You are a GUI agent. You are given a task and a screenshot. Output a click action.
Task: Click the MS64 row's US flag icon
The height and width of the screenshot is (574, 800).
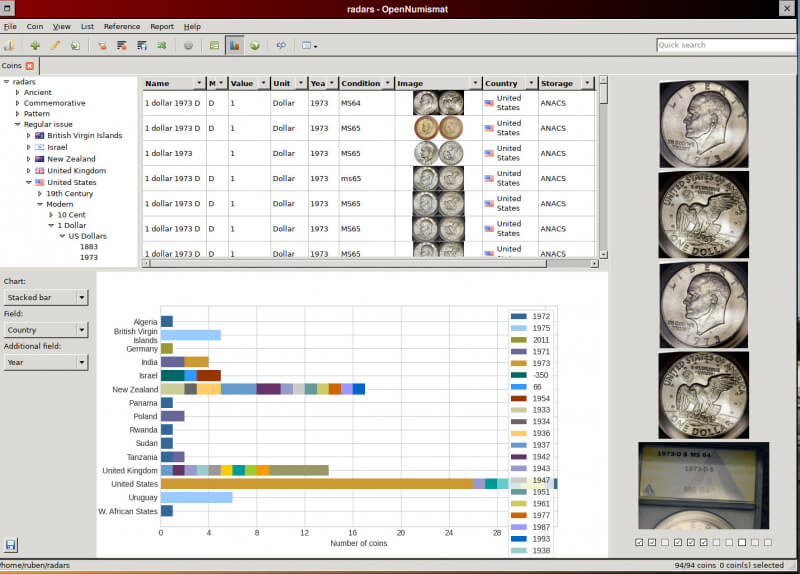[x=489, y=103]
